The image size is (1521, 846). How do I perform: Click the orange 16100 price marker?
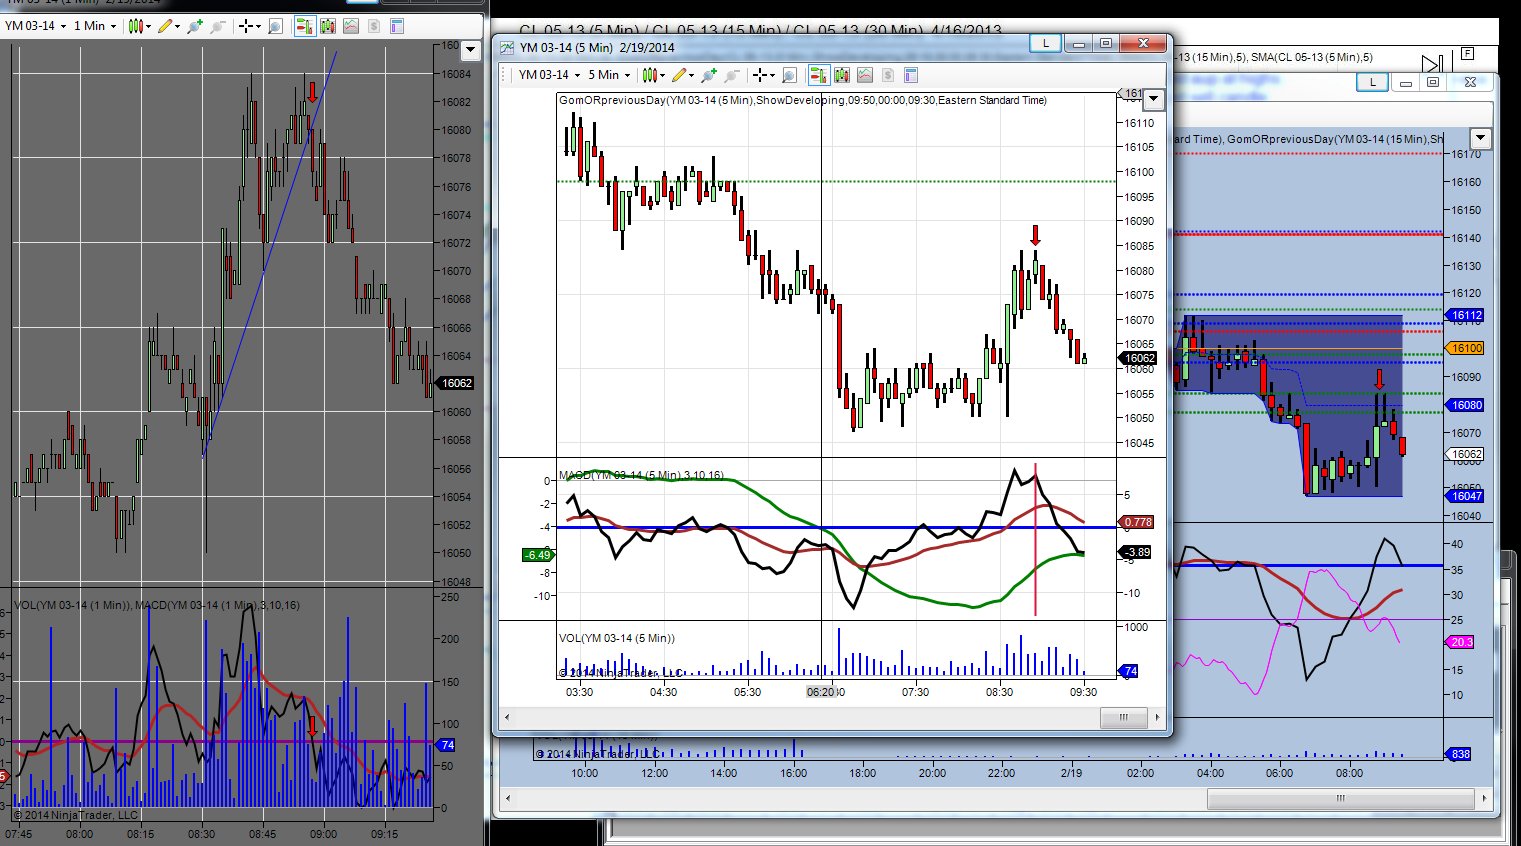click(x=1466, y=348)
